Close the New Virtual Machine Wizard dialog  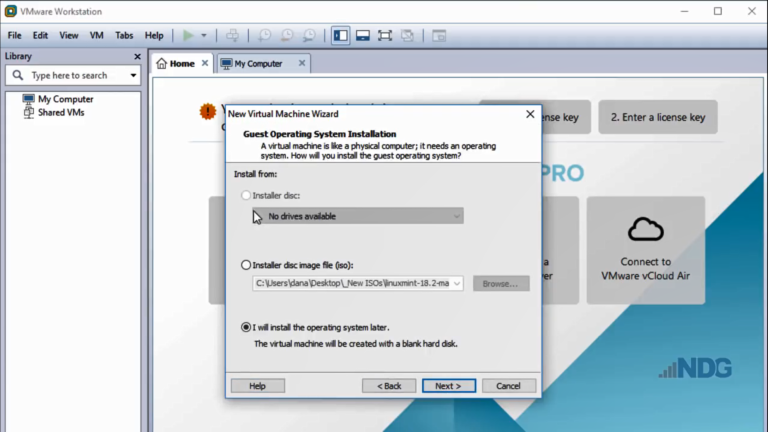point(530,114)
